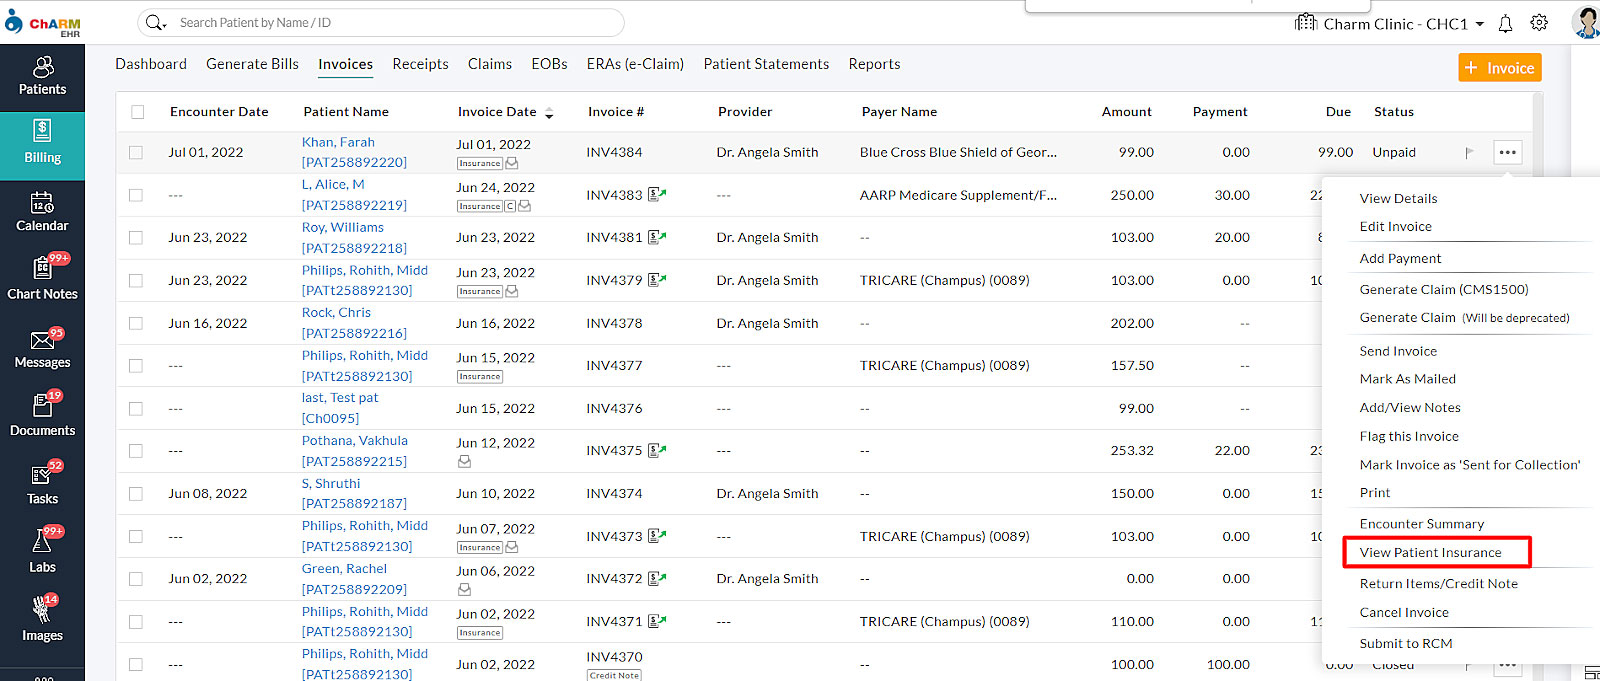Click the Credit Note tag under INV4370
The height and width of the screenshot is (681, 1600).
tap(614, 676)
